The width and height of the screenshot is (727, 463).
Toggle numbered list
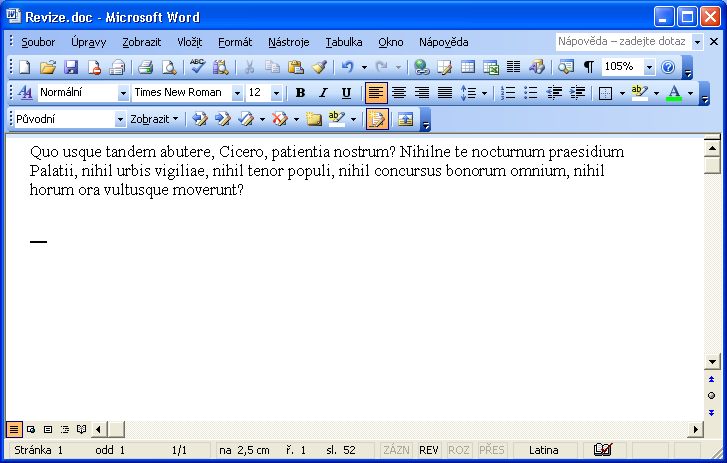tap(508, 93)
